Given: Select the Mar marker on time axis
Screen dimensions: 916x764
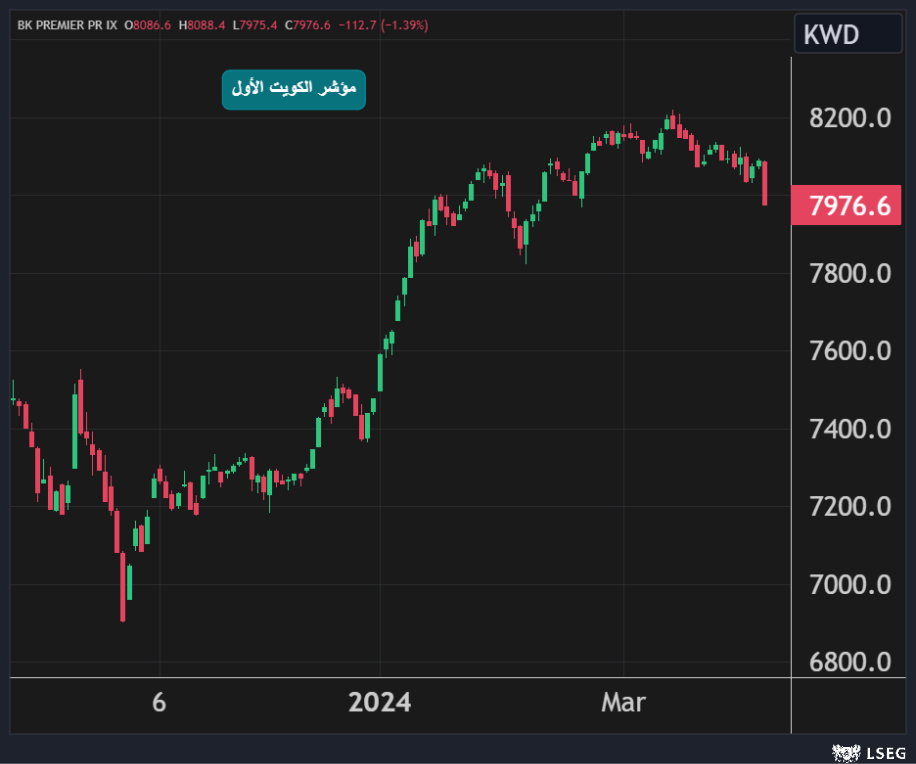Looking at the screenshot, I should (623, 703).
